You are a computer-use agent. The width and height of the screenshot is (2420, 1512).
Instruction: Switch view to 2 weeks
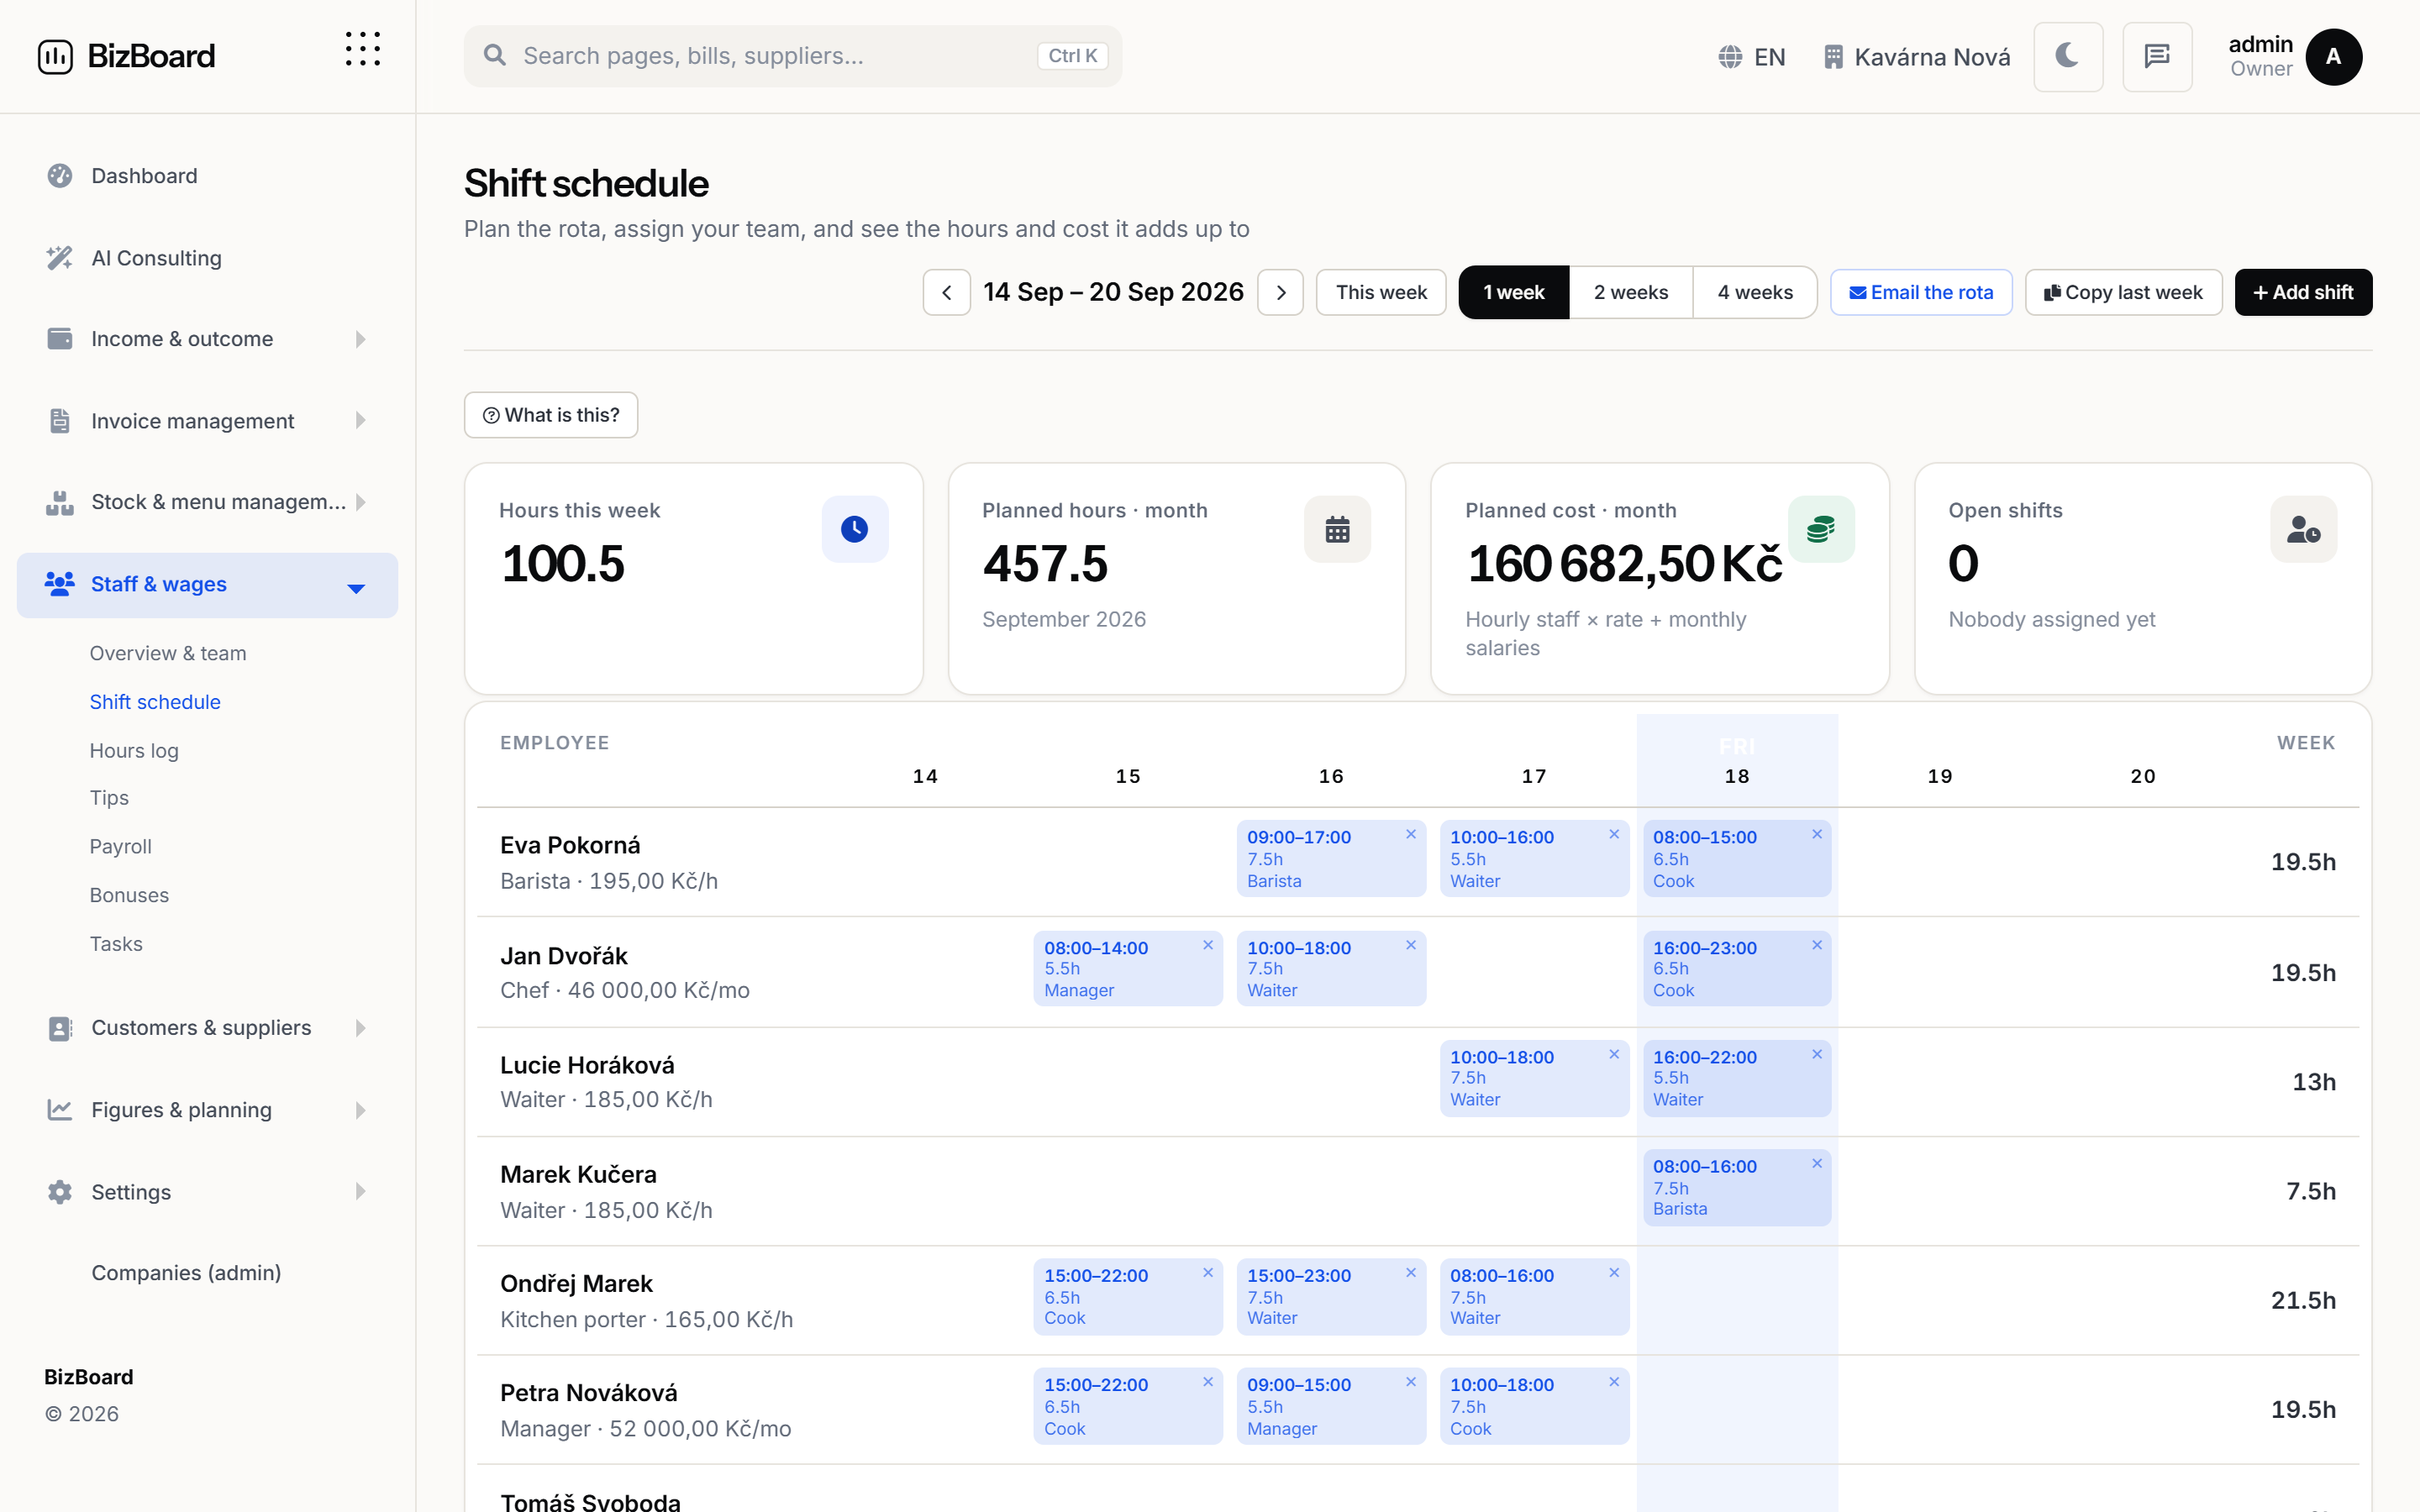tap(1631, 292)
